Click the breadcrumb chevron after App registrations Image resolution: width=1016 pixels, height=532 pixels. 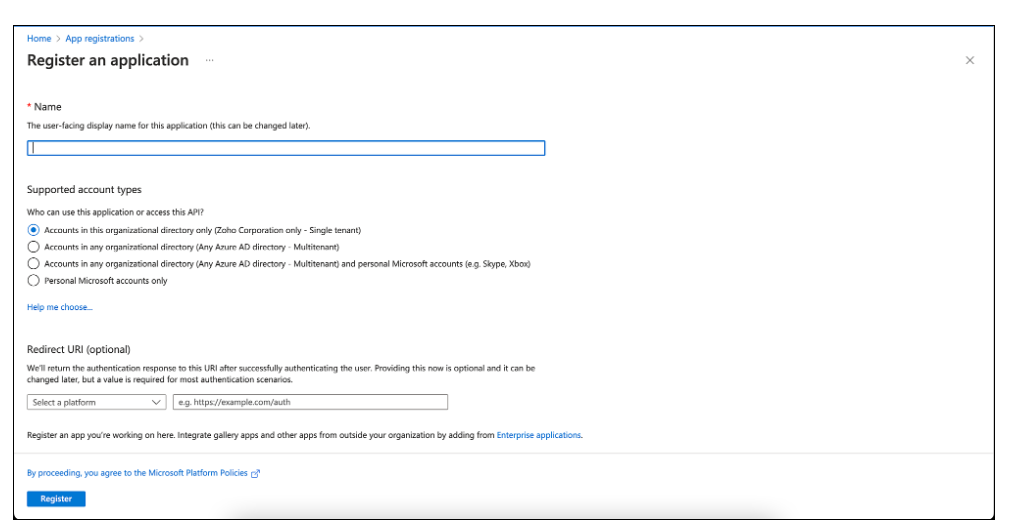click(142, 39)
